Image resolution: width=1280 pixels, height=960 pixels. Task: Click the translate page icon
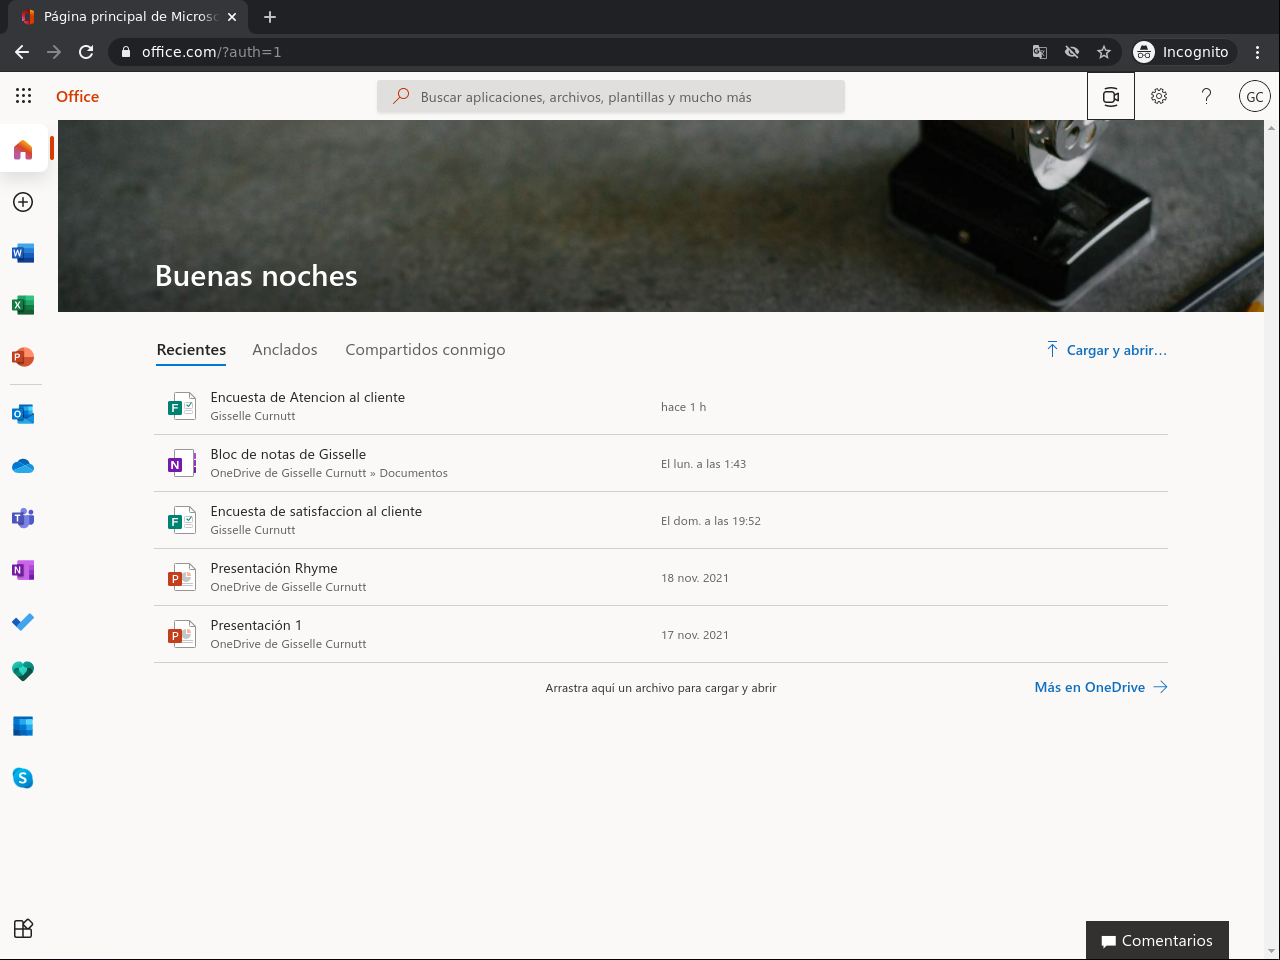[1040, 52]
